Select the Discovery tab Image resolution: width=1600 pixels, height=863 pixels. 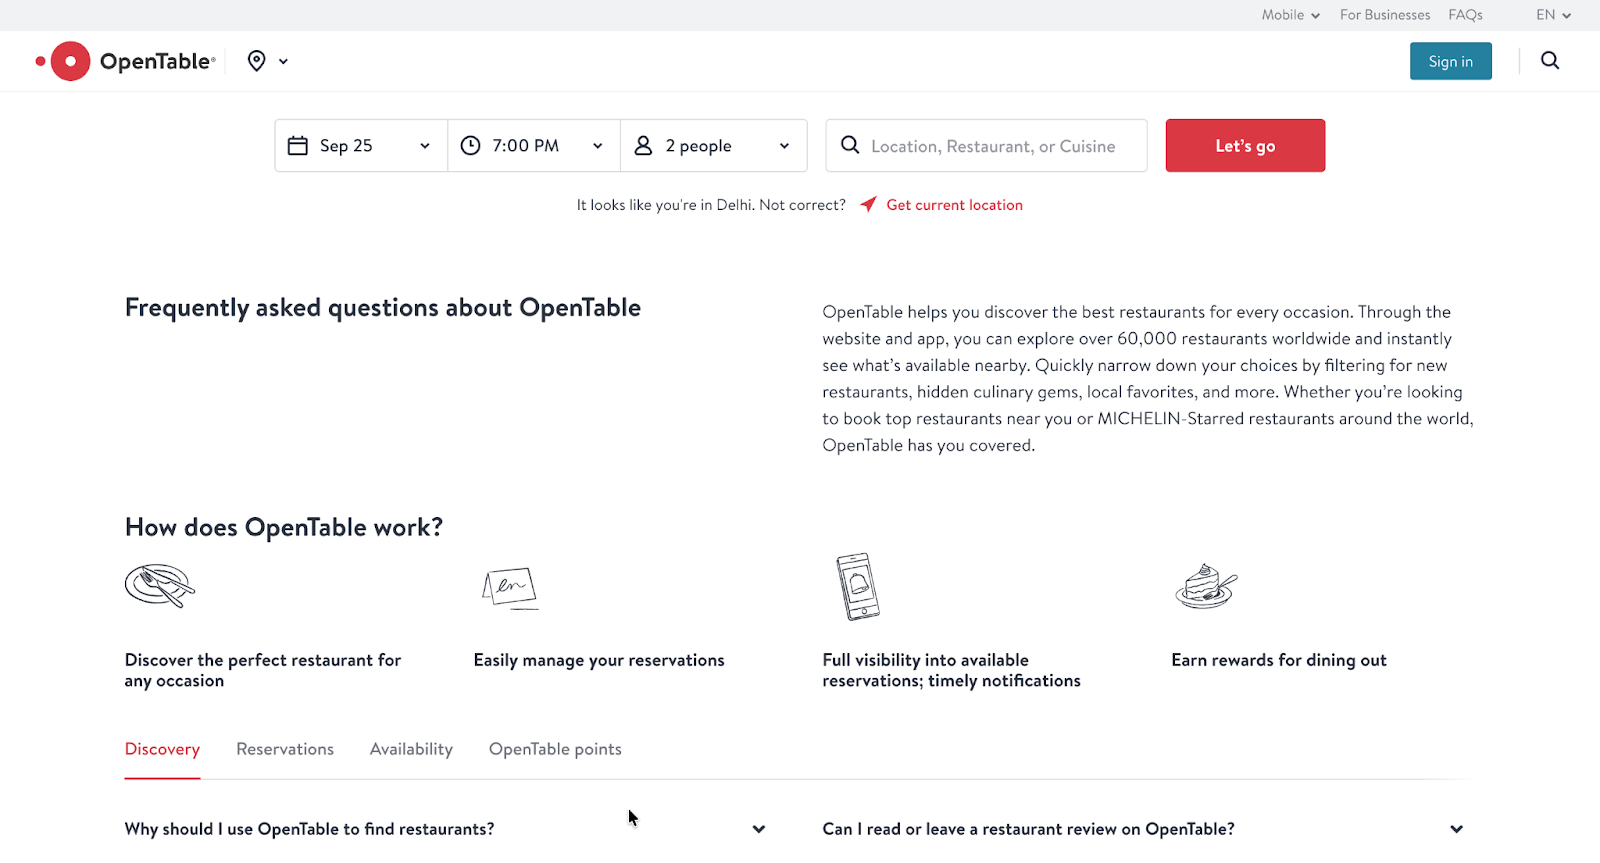[162, 749]
